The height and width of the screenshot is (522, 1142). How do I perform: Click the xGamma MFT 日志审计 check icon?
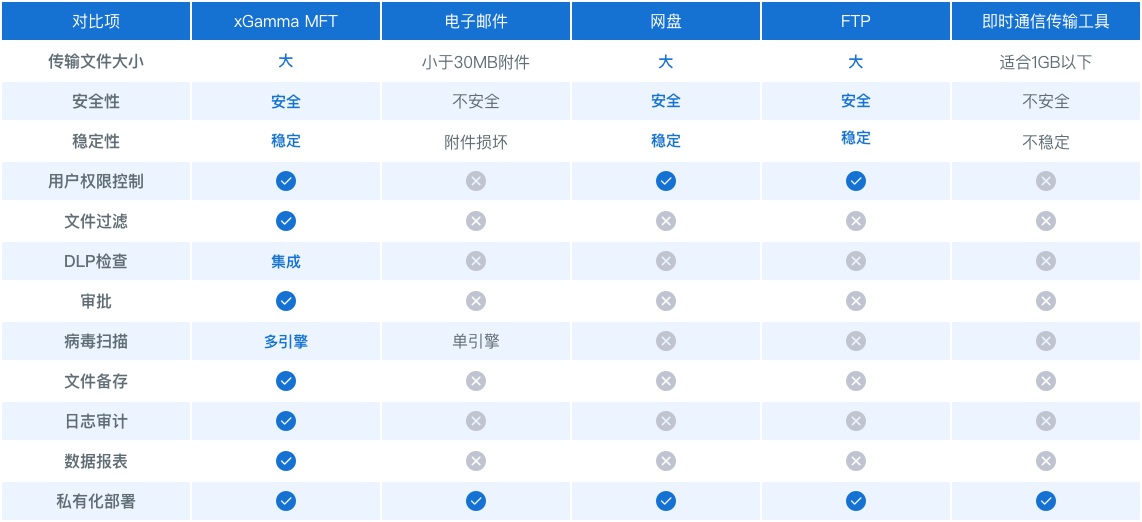coord(286,421)
